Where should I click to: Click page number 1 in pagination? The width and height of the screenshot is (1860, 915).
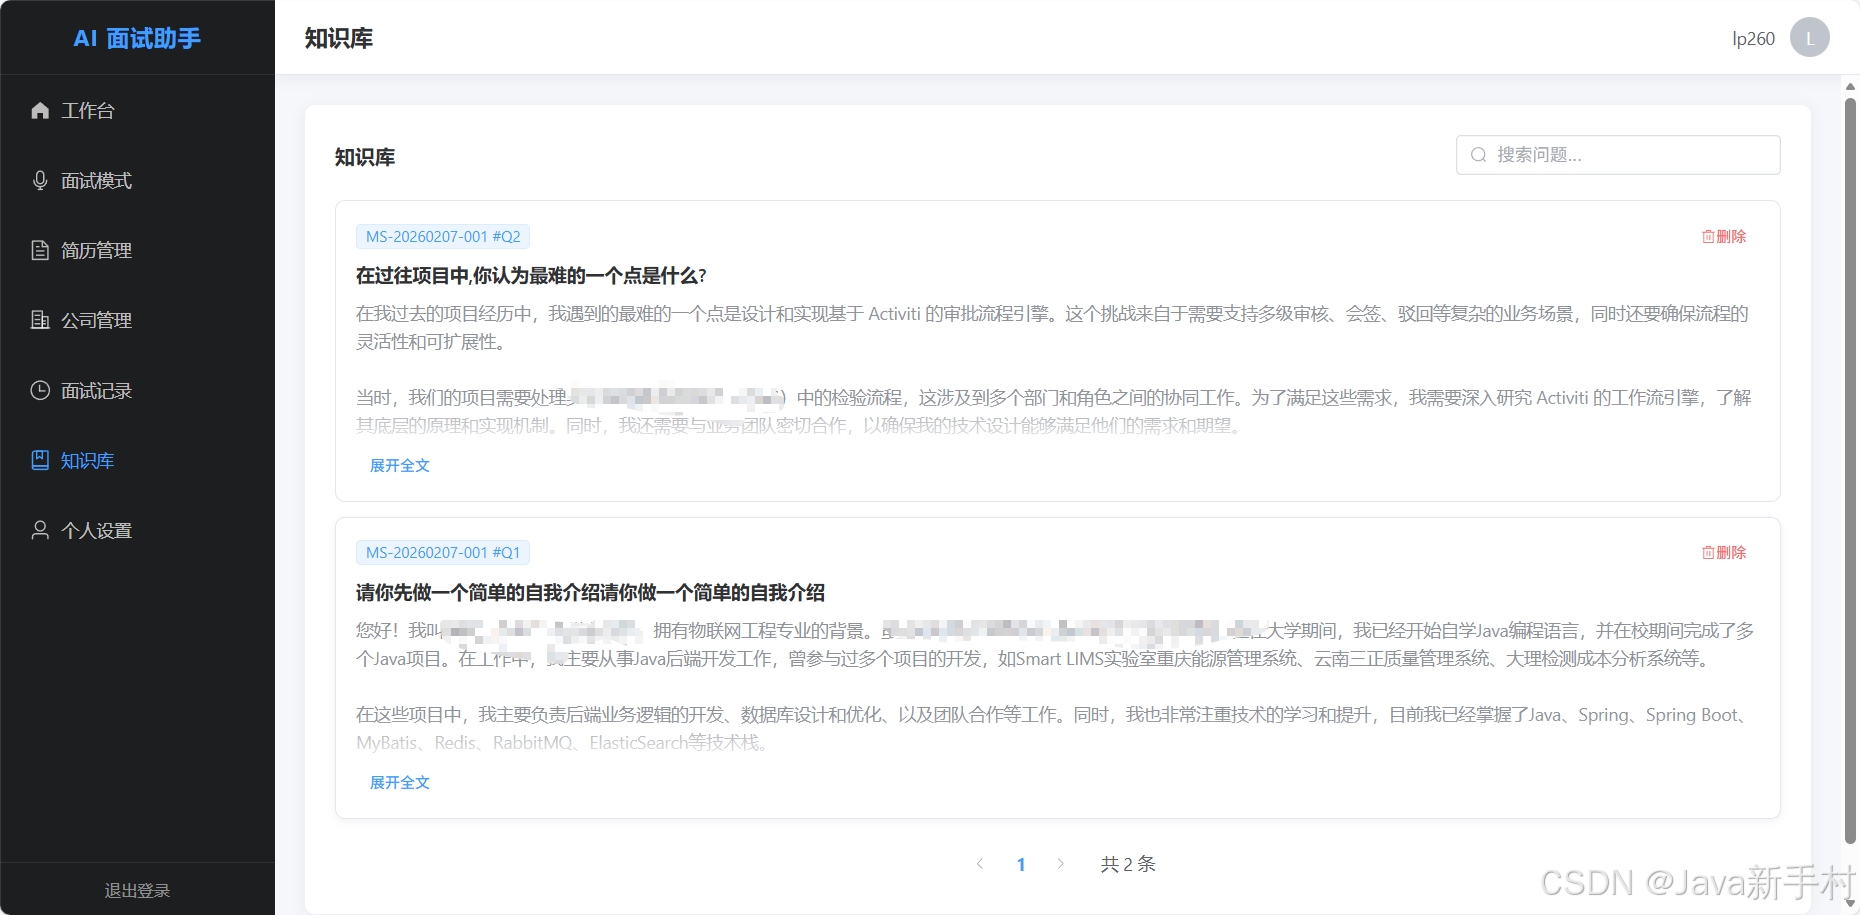(x=1020, y=863)
